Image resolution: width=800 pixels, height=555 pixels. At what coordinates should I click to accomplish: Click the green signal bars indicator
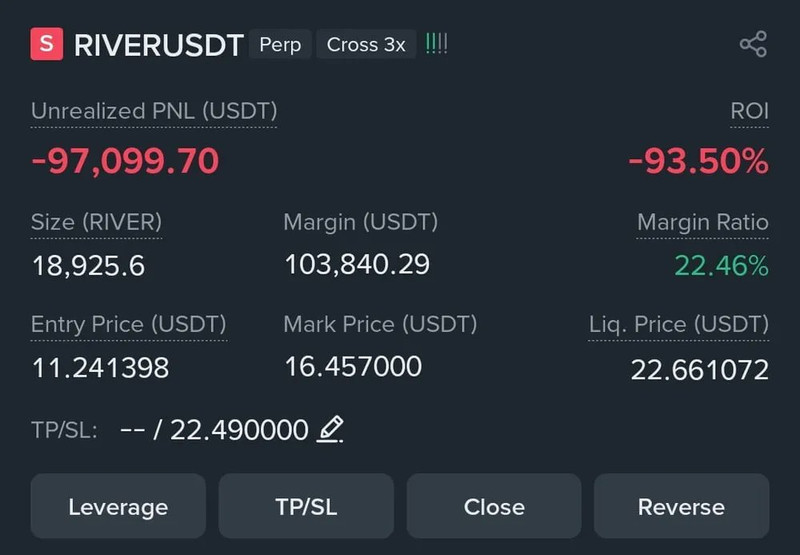tap(436, 44)
